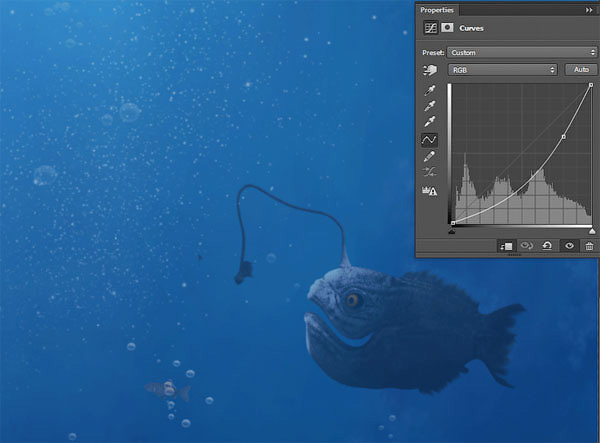This screenshot has height=443, width=600.
Task: Click the black input level slider triangle
Action: pyautogui.click(x=452, y=231)
